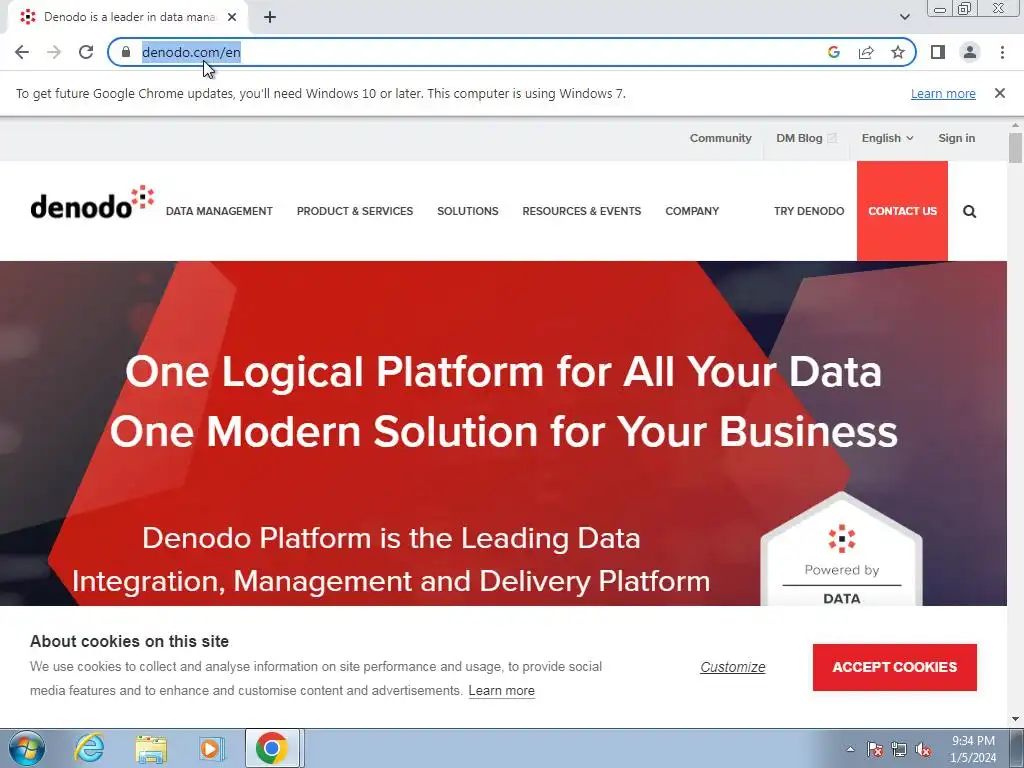The height and width of the screenshot is (768, 1024).
Task: View site info via padlock icon
Action: click(x=126, y=52)
